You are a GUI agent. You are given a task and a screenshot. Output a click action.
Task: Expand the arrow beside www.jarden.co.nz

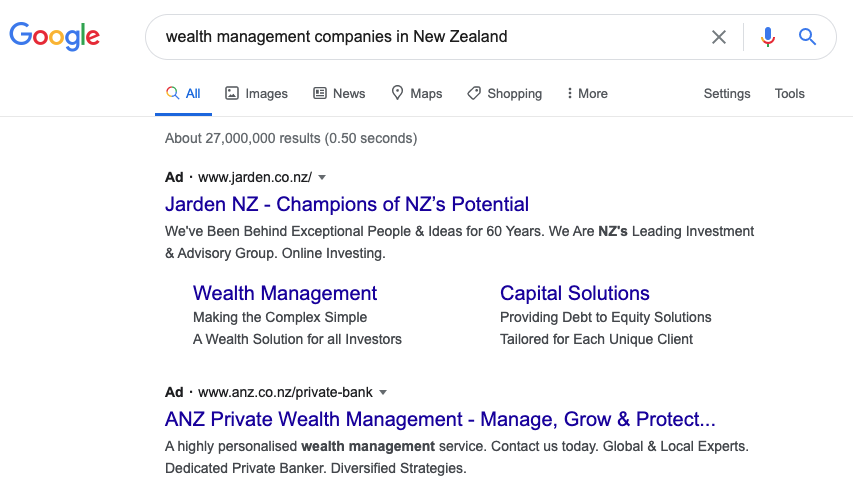point(322,177)
